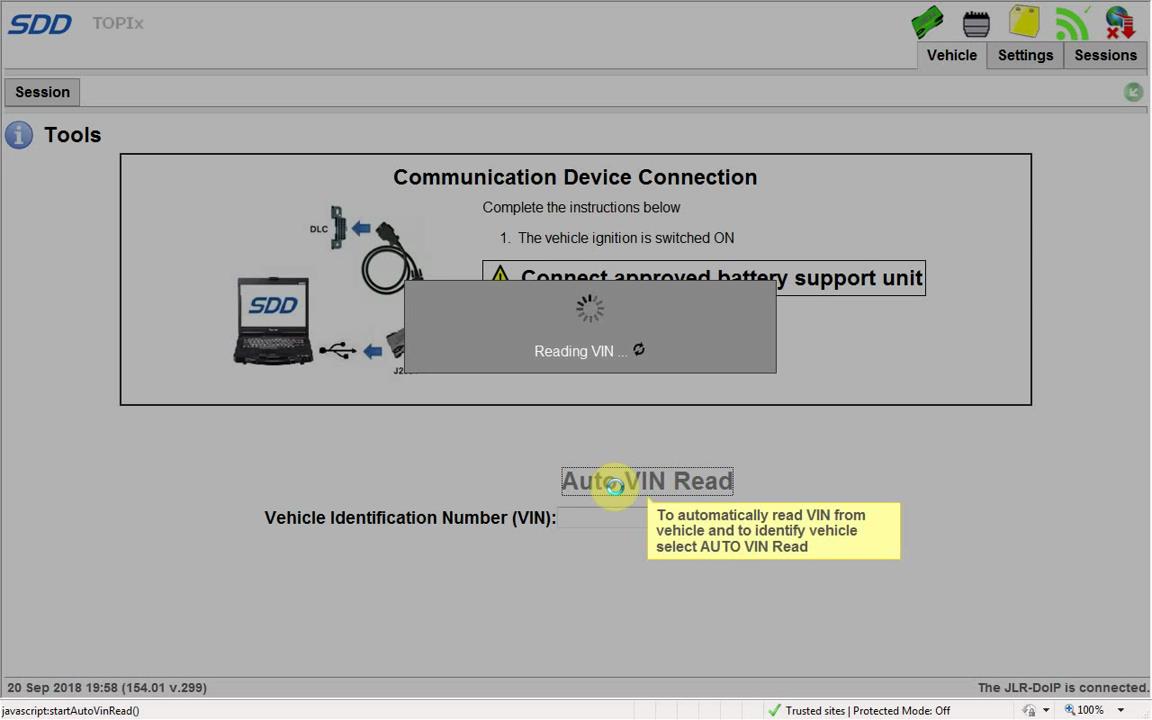The width and height of the screenshot is (1152, 720).
Task: Click the SDD laptop illustration
Action: click(273, 320)
